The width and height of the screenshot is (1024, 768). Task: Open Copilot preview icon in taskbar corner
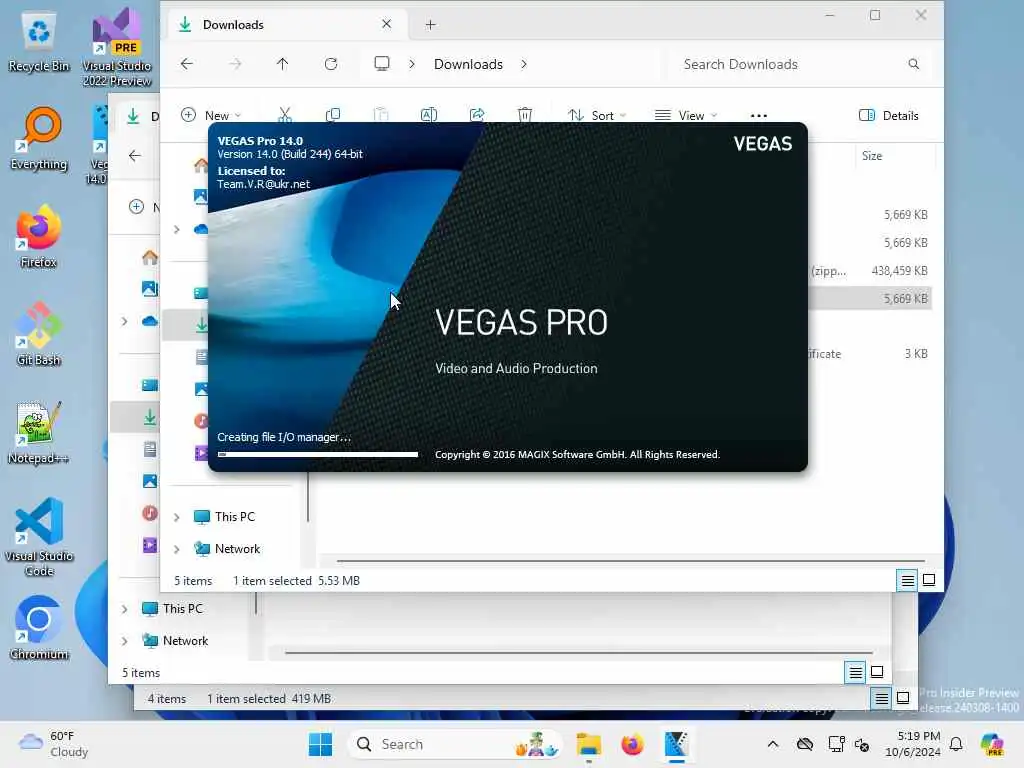pos(992,744)
